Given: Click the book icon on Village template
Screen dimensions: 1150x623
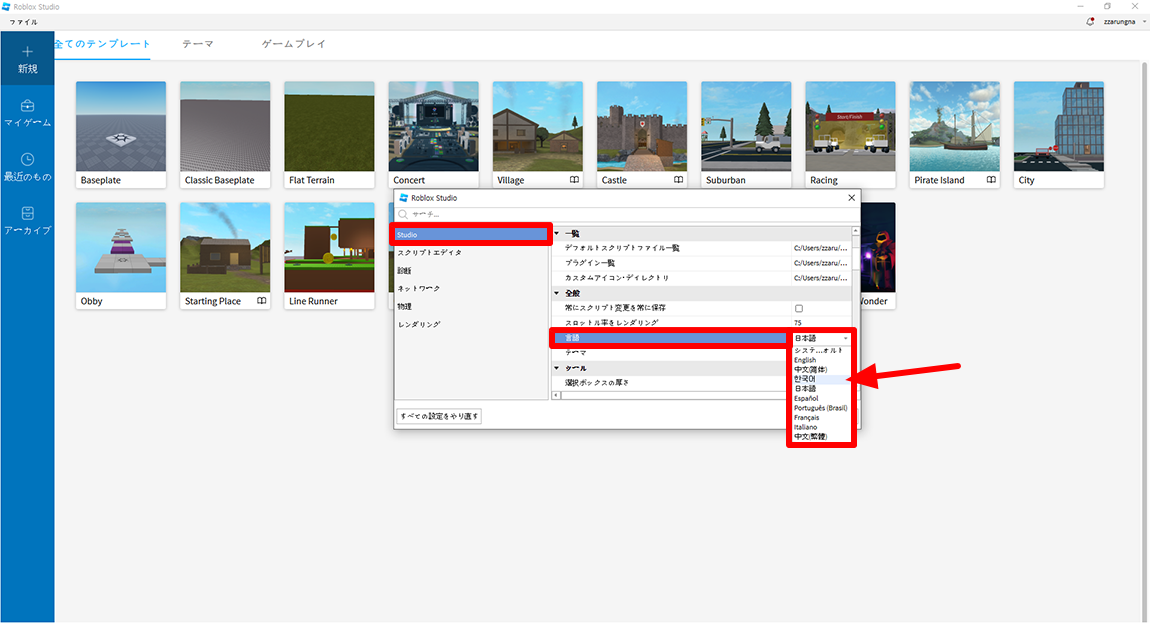Looking at the screenshot, I should (574, 180).
